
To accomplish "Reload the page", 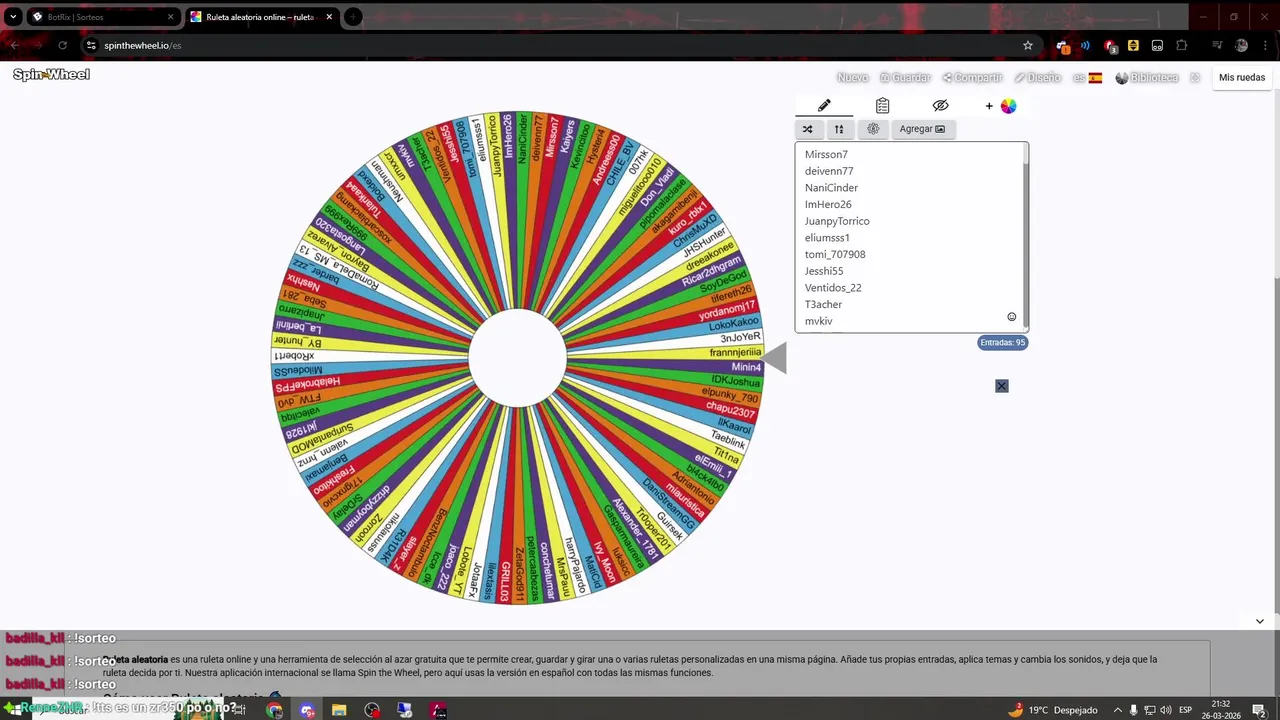I will [62, 45].
